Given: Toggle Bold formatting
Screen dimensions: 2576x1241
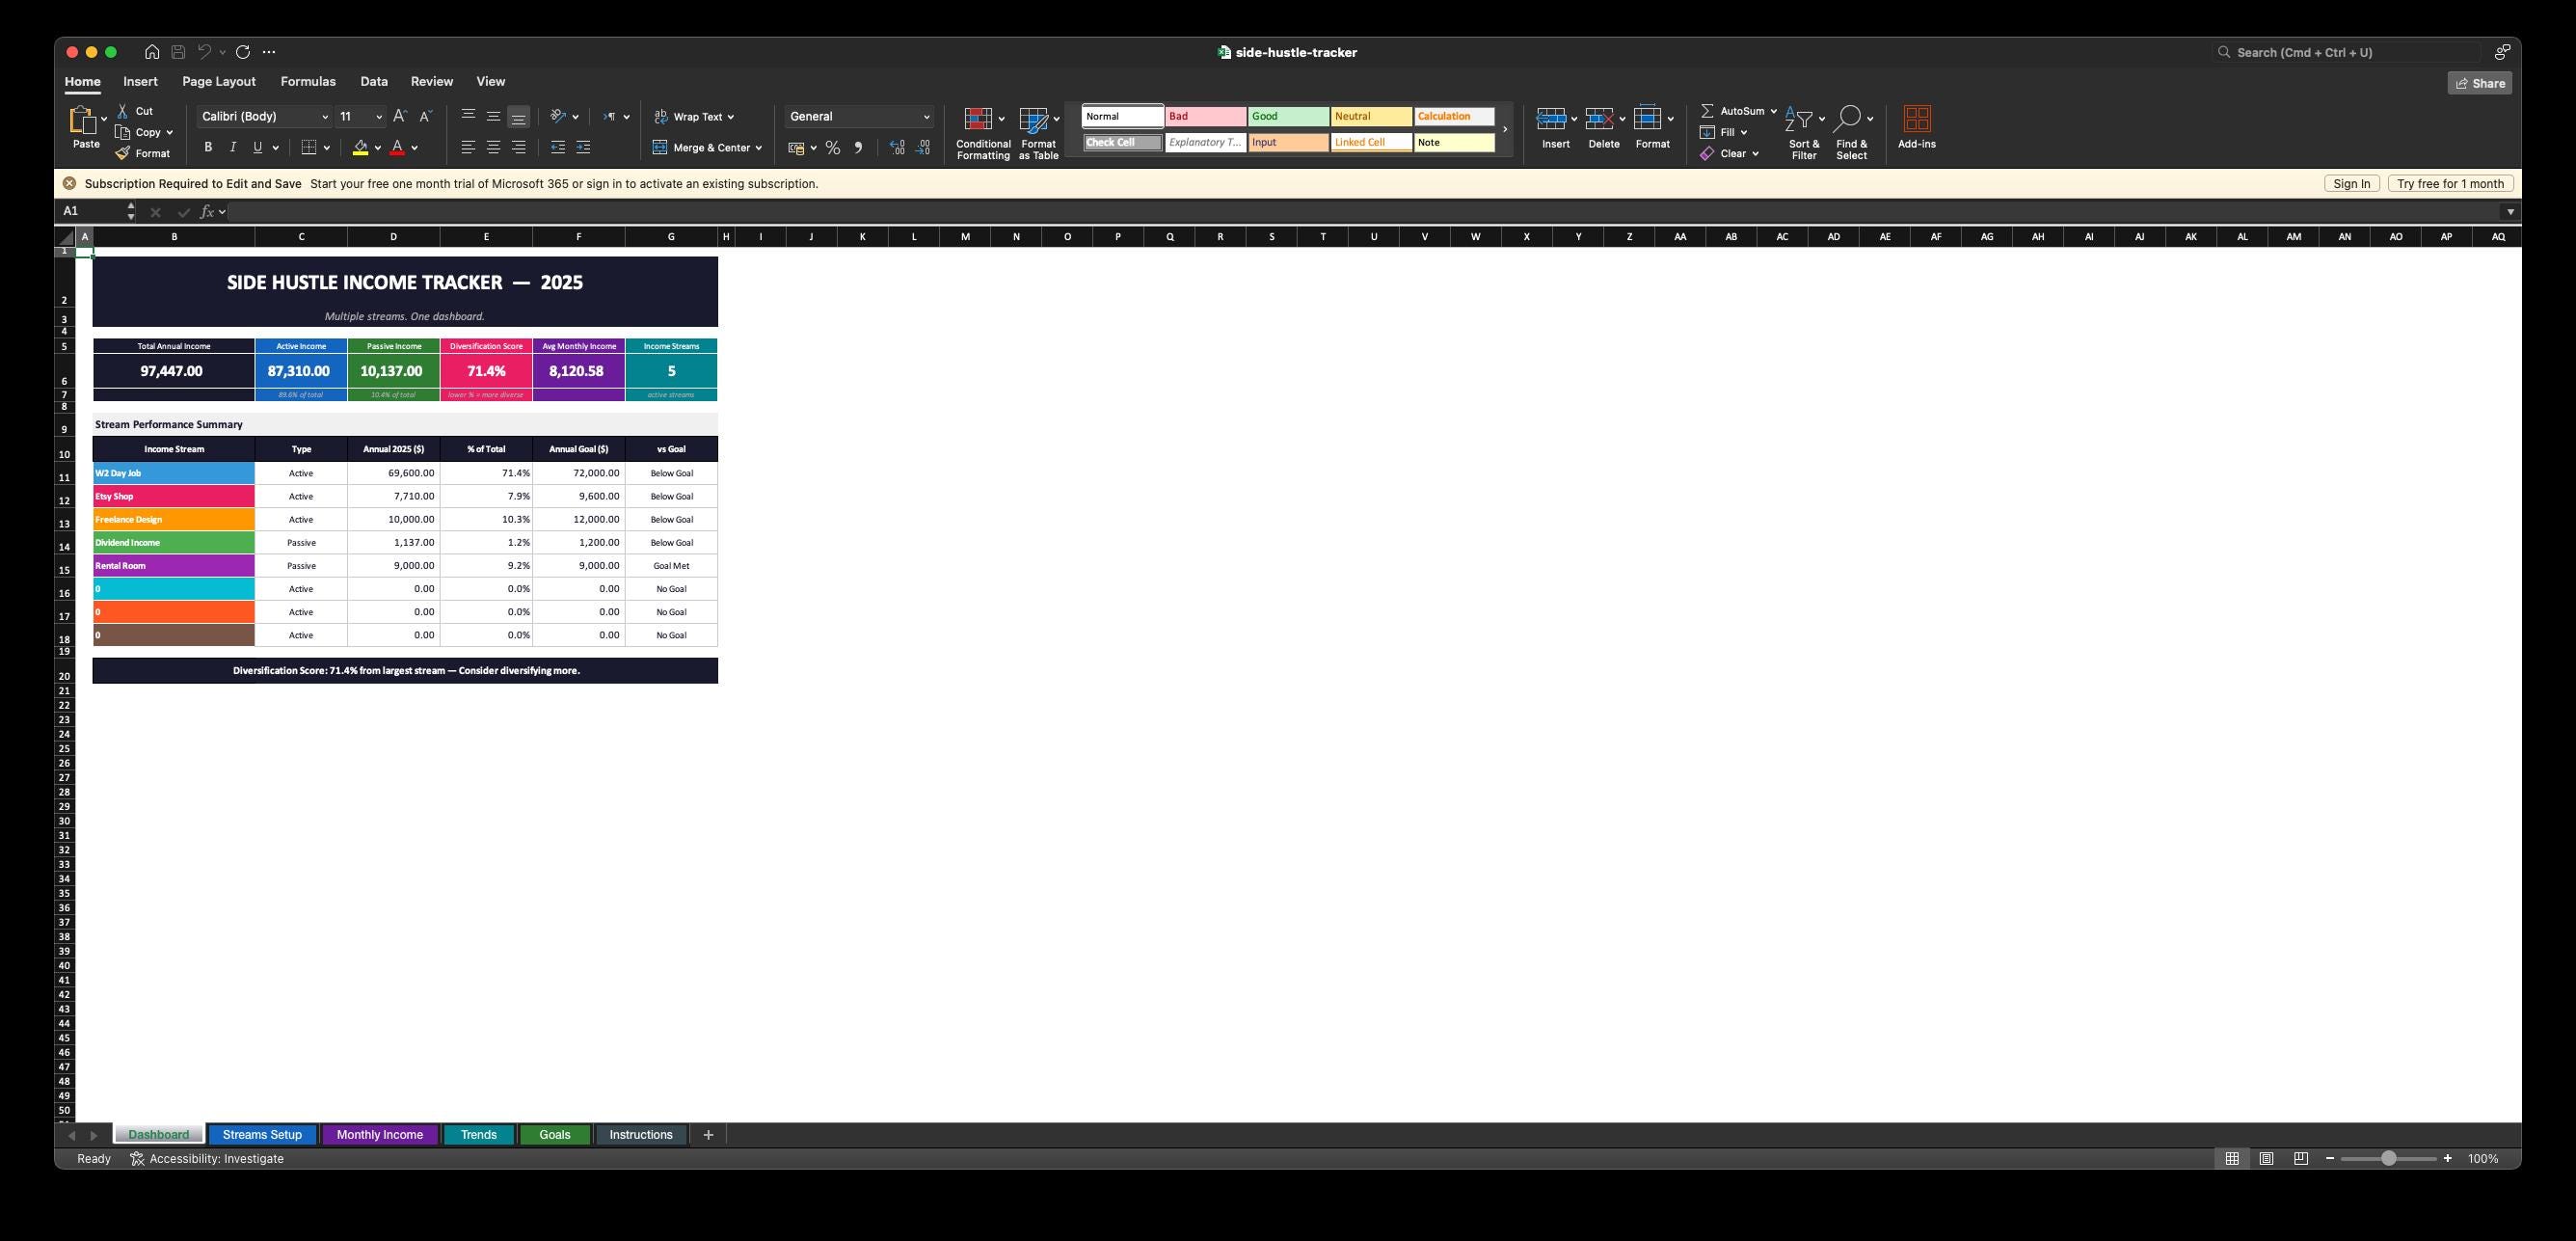Looking at the screenshot, I should [x=208, y=147].
